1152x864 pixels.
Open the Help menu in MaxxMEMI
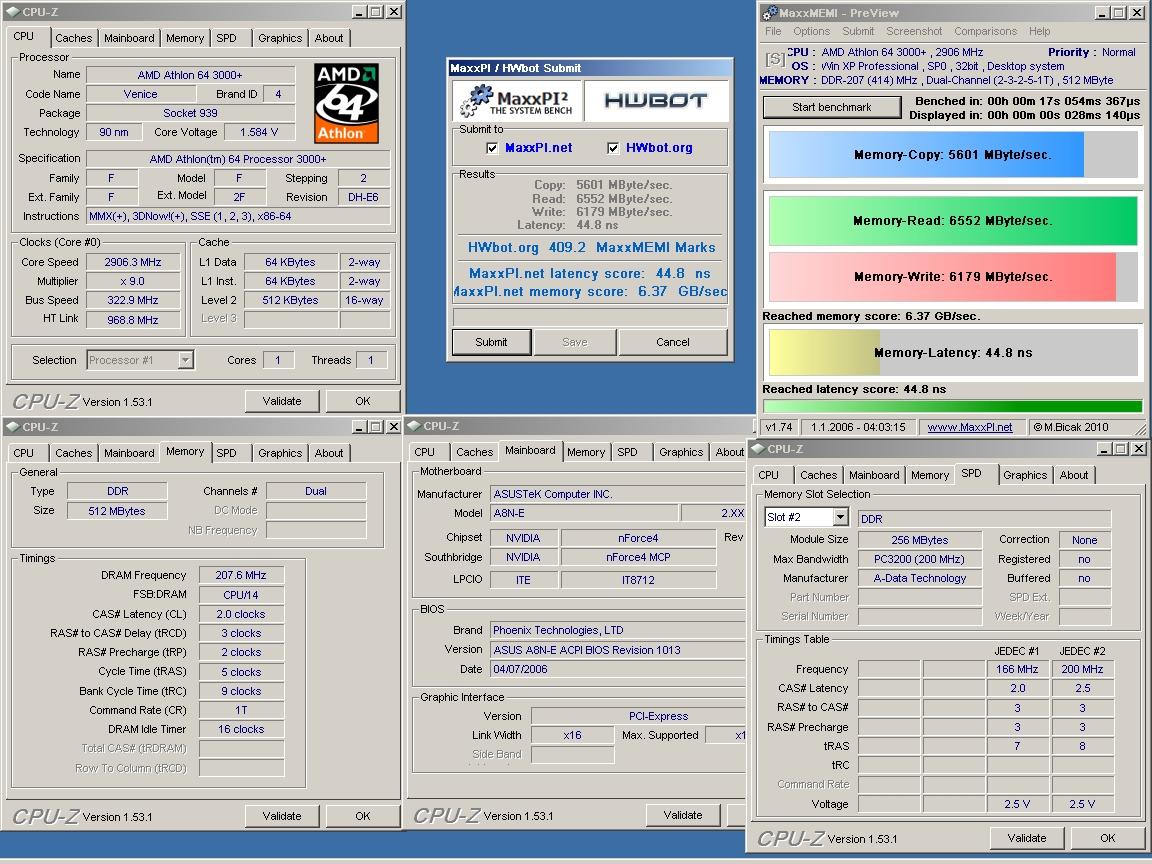(1040, 32)
